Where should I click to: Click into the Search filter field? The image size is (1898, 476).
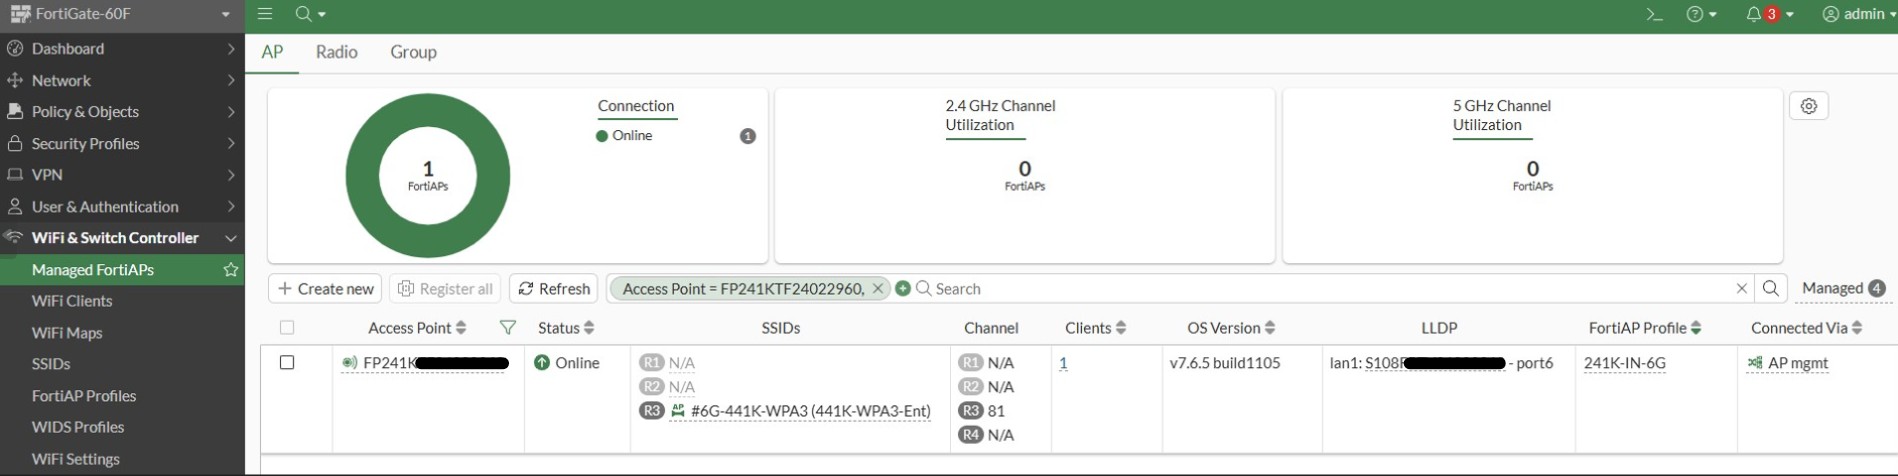click(x=1330, y=288)
